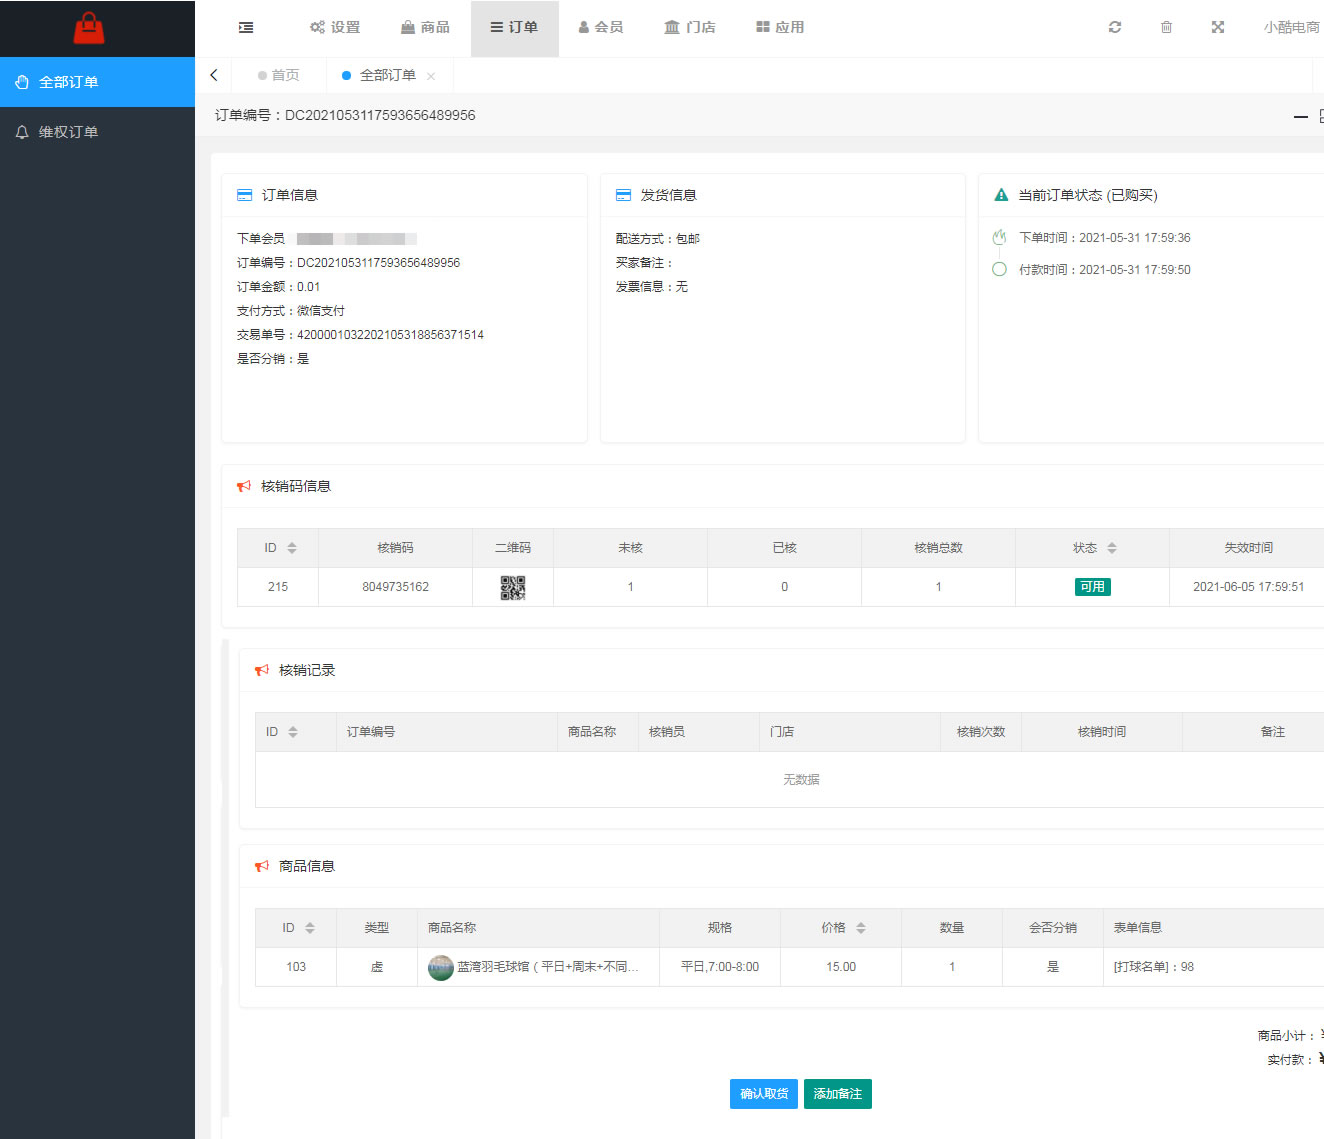The width and height of the screenshot is (1324, 1139).
Task: Open the 设置 menu
Action: (x=335, y=28)
